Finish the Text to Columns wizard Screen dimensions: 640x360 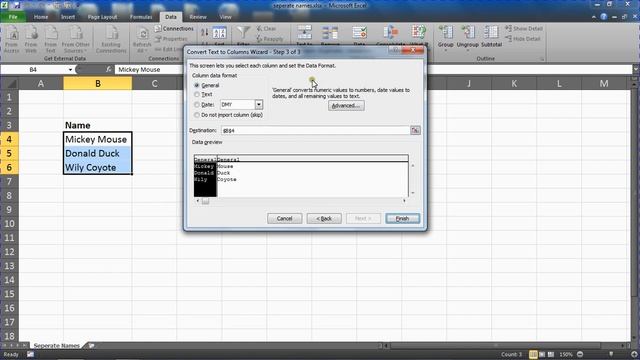coord(402,218)
